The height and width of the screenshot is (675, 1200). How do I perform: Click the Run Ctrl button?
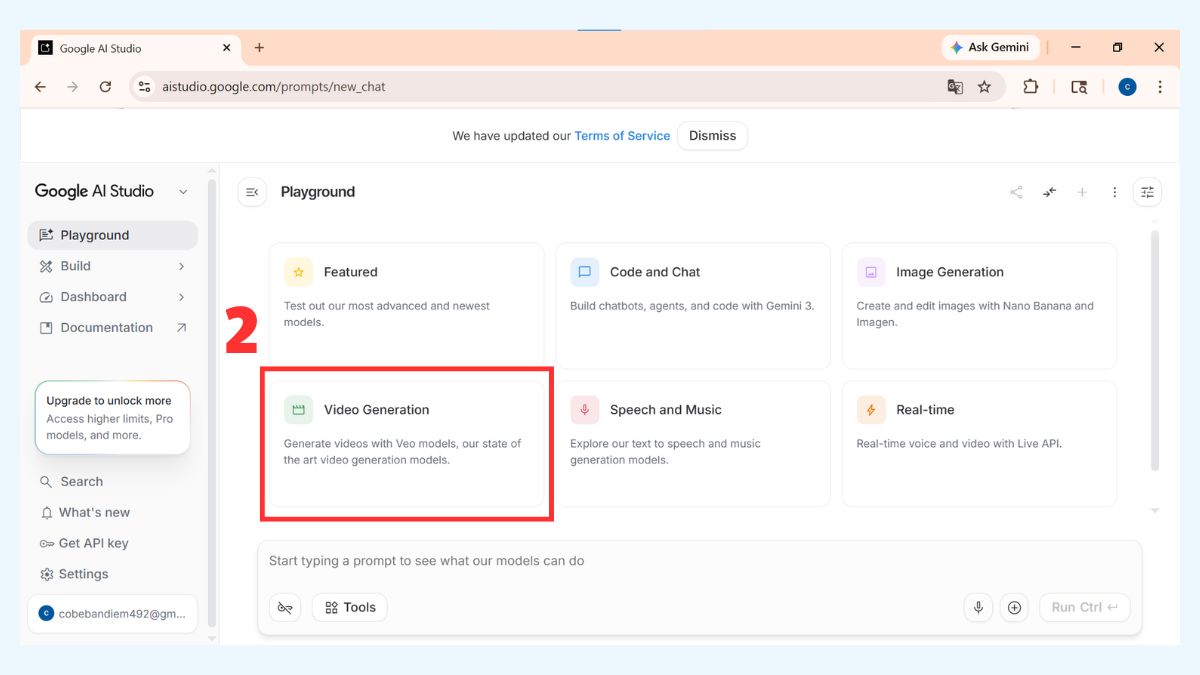(x=1085, y=607)
